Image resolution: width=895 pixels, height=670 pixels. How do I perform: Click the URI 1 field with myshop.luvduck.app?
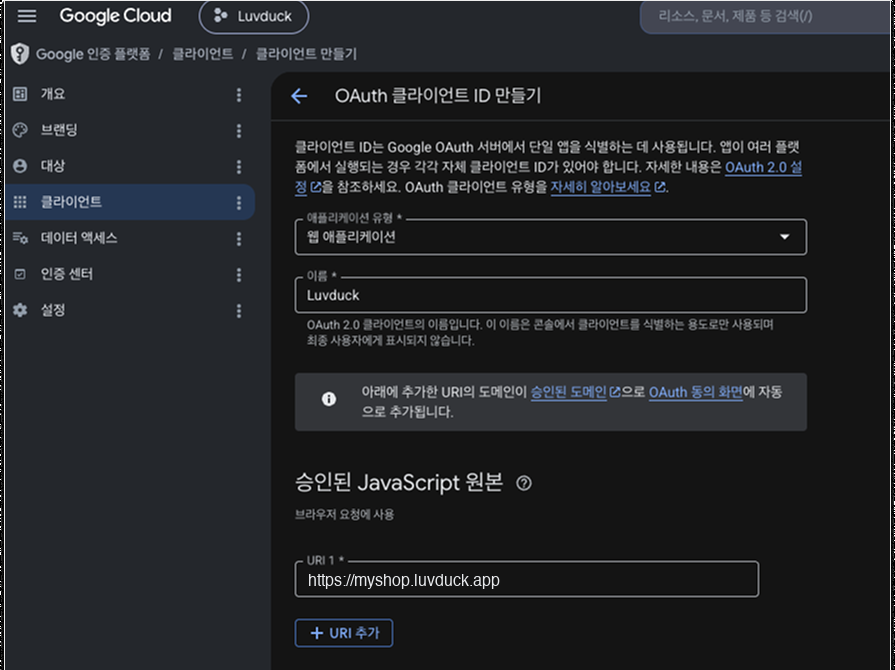click(527, 579)
